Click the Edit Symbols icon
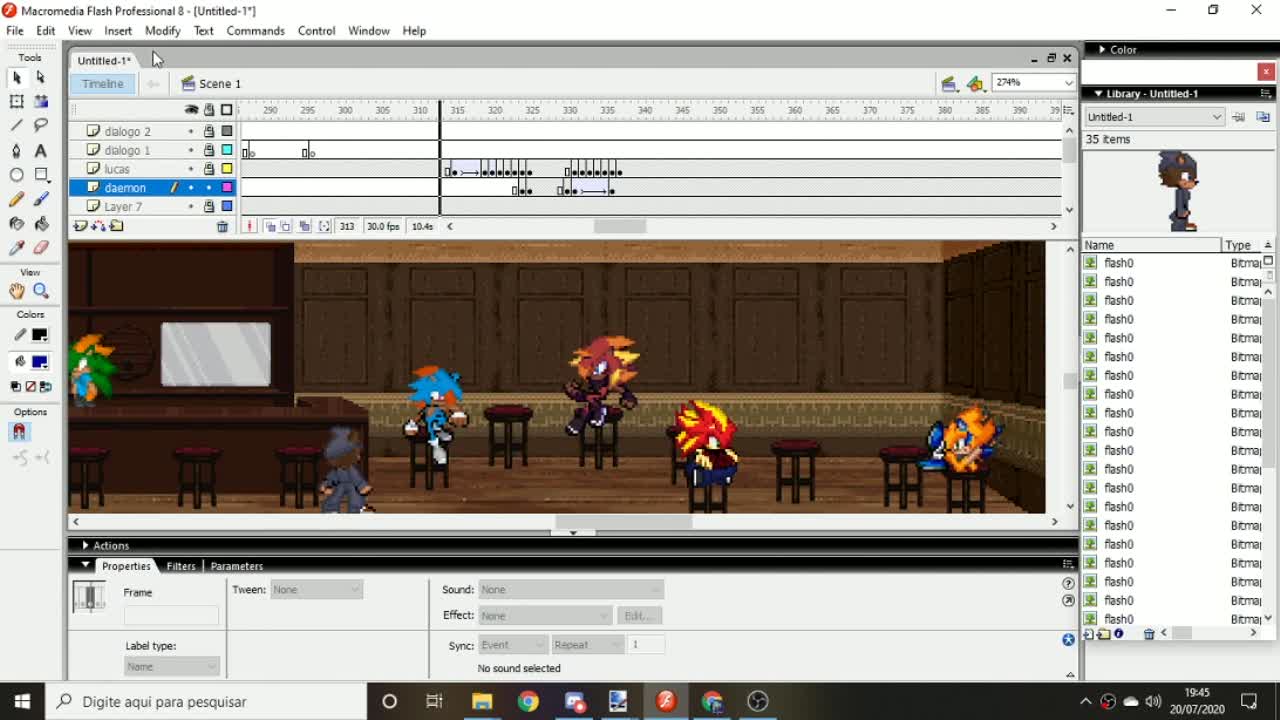1280x720 pixels. click(975, 83)
